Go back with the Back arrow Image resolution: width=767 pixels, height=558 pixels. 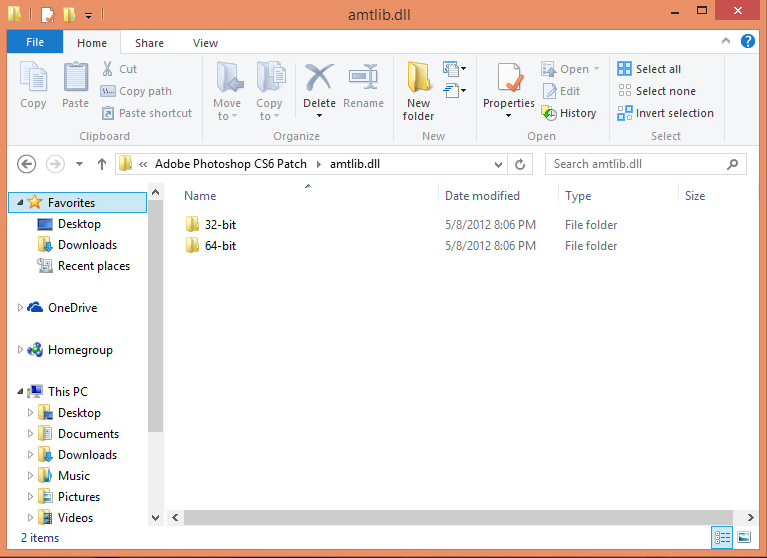pos(26,164)
